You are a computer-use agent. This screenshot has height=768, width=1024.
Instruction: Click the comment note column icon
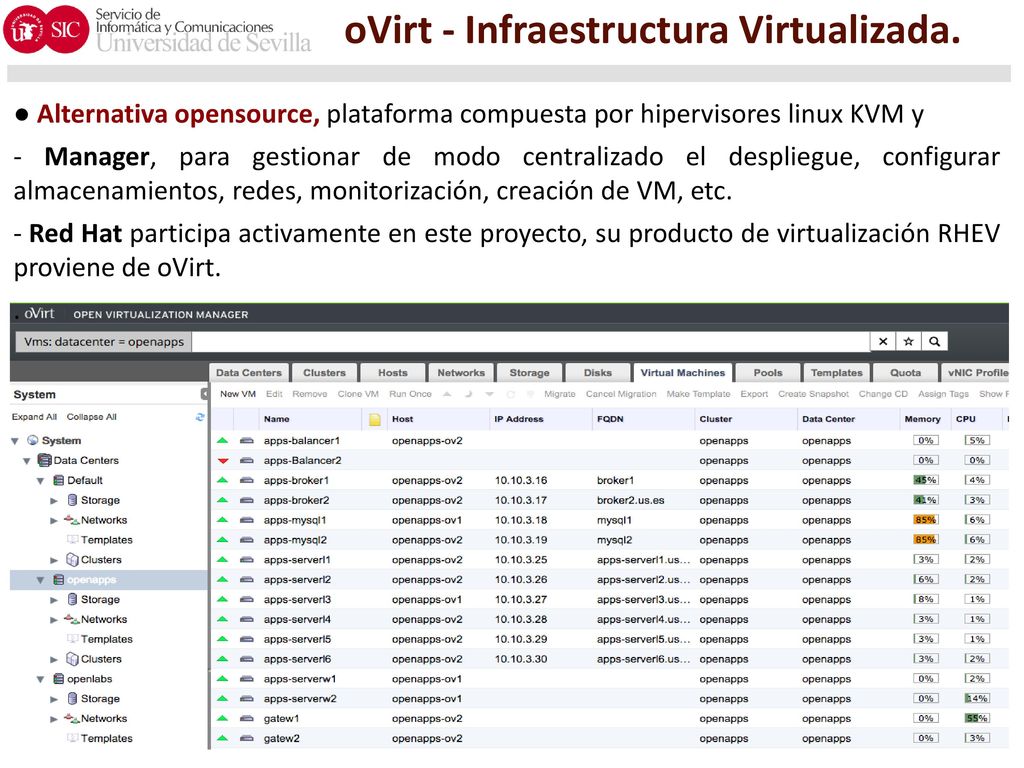coord(375,419)
